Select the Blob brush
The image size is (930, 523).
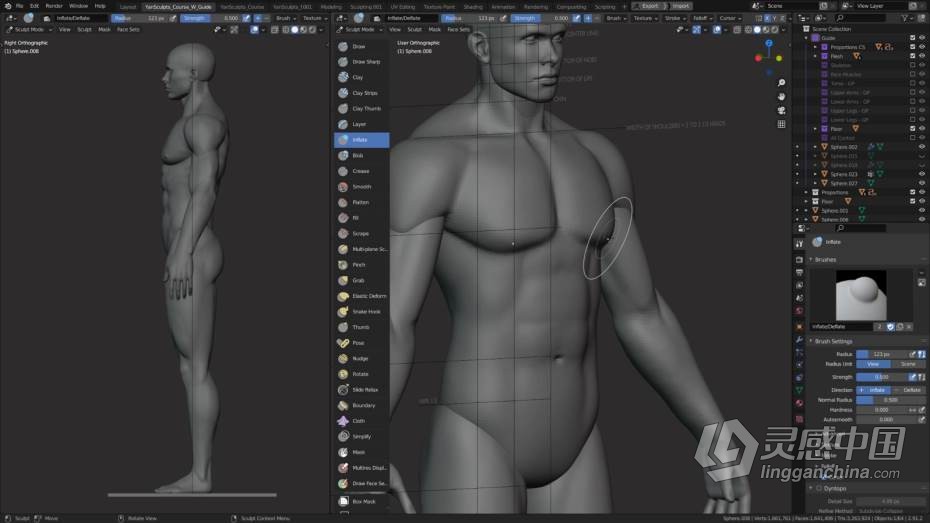point(362,155)
